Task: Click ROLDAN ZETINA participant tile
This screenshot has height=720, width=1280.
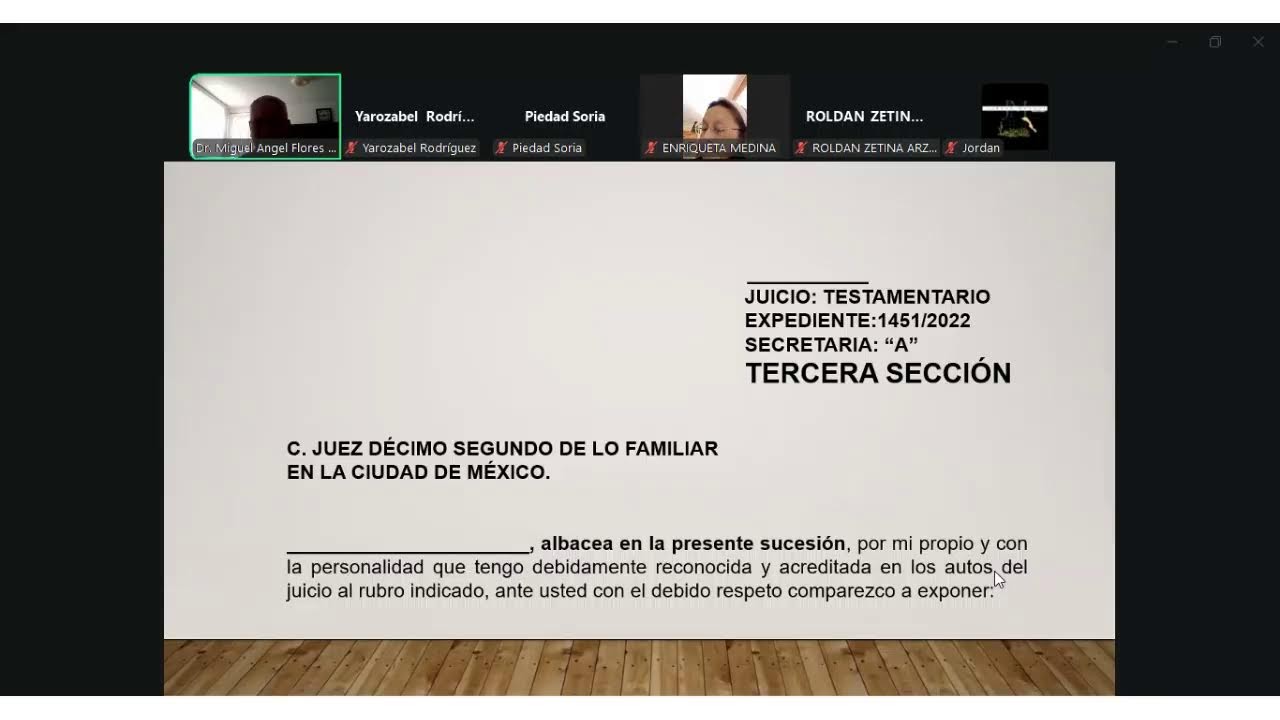Action: 865,116
